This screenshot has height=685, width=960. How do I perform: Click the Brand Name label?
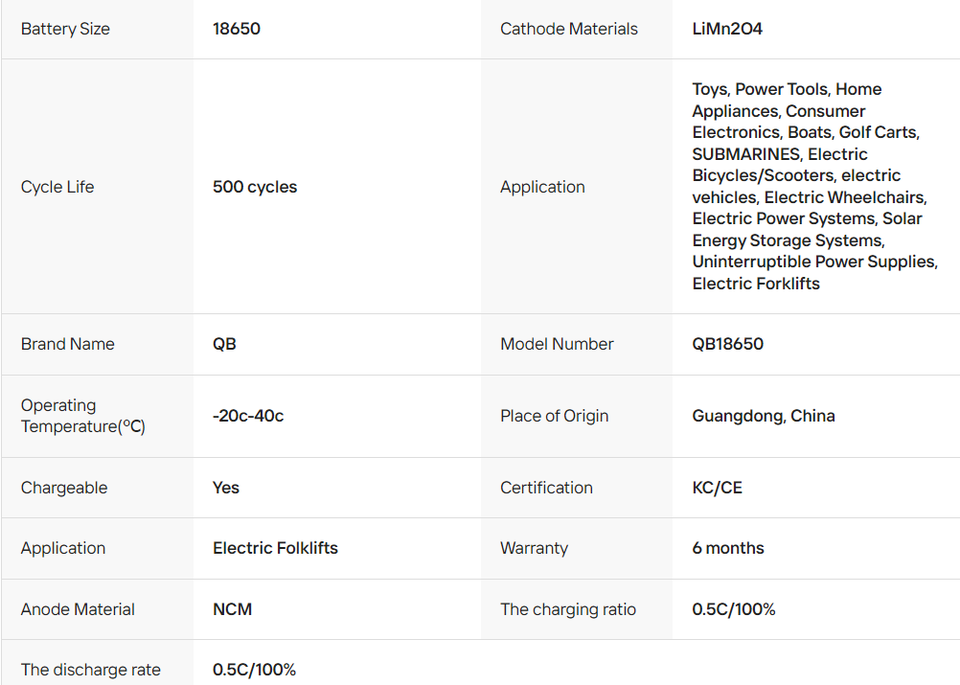click(67, 344)
